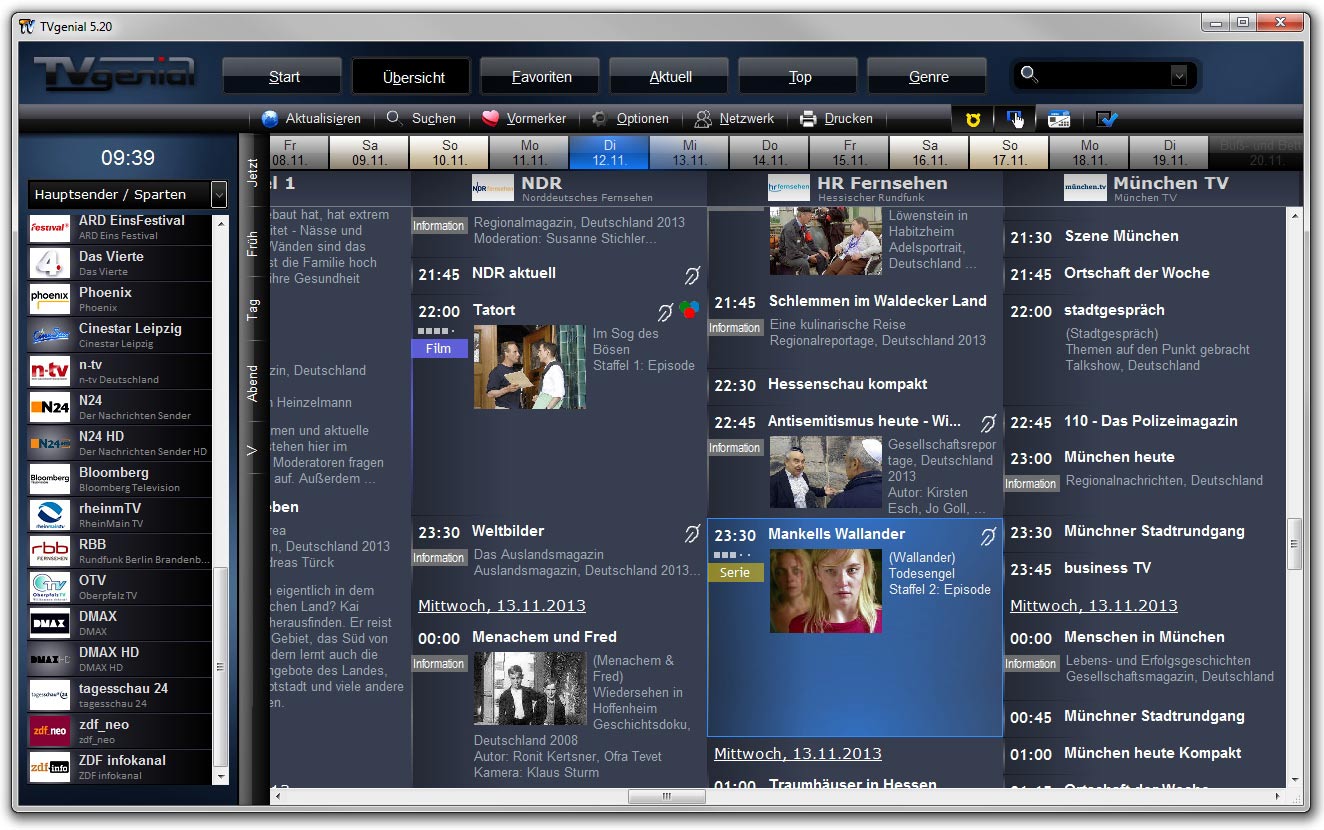Select the Di 19.11. date

(1169, 152)
